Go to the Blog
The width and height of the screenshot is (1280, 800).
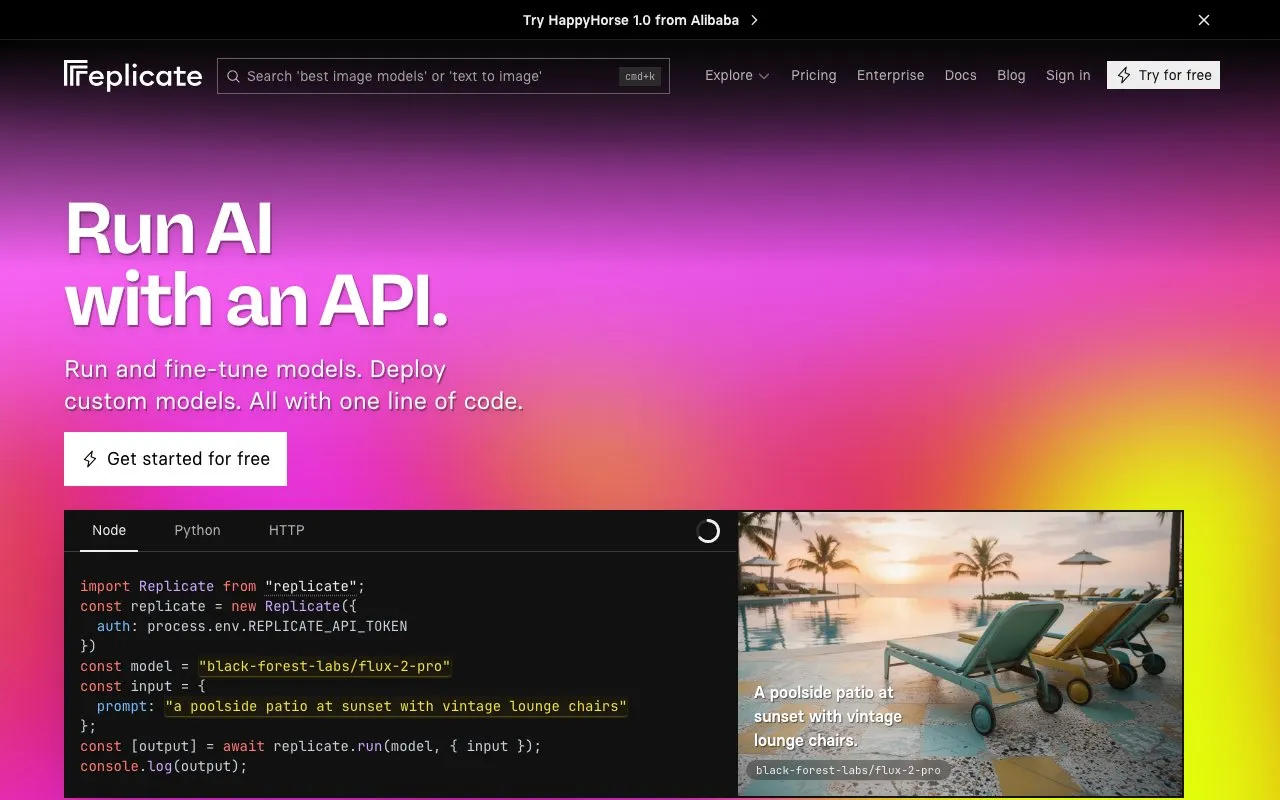click(1011, 75)
